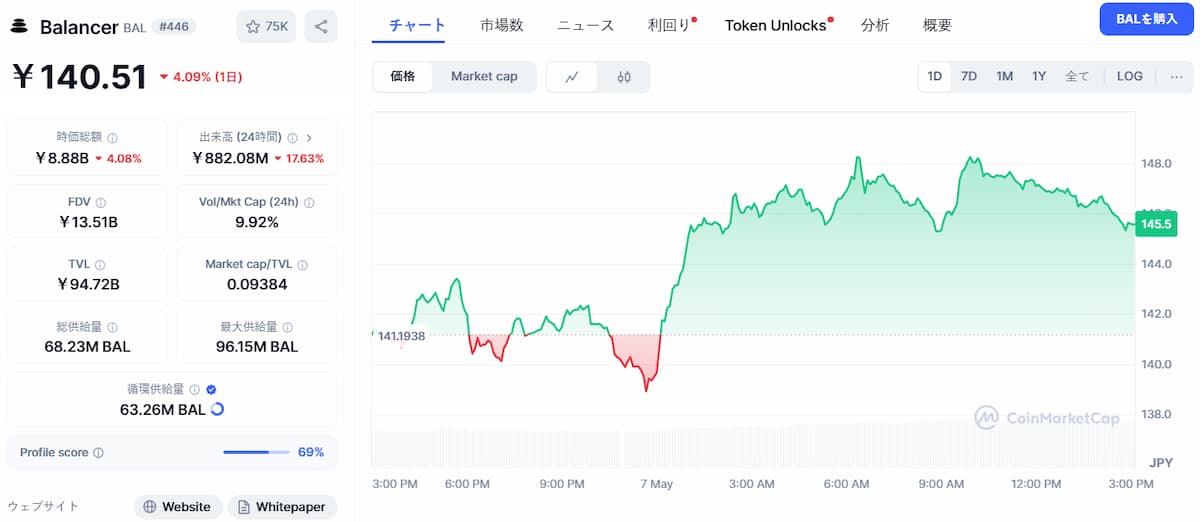The height and width of the screenshot is (522, 1200).
Task: Click the star watchlist icon showing 75K
Action: (x=266, y=27)
